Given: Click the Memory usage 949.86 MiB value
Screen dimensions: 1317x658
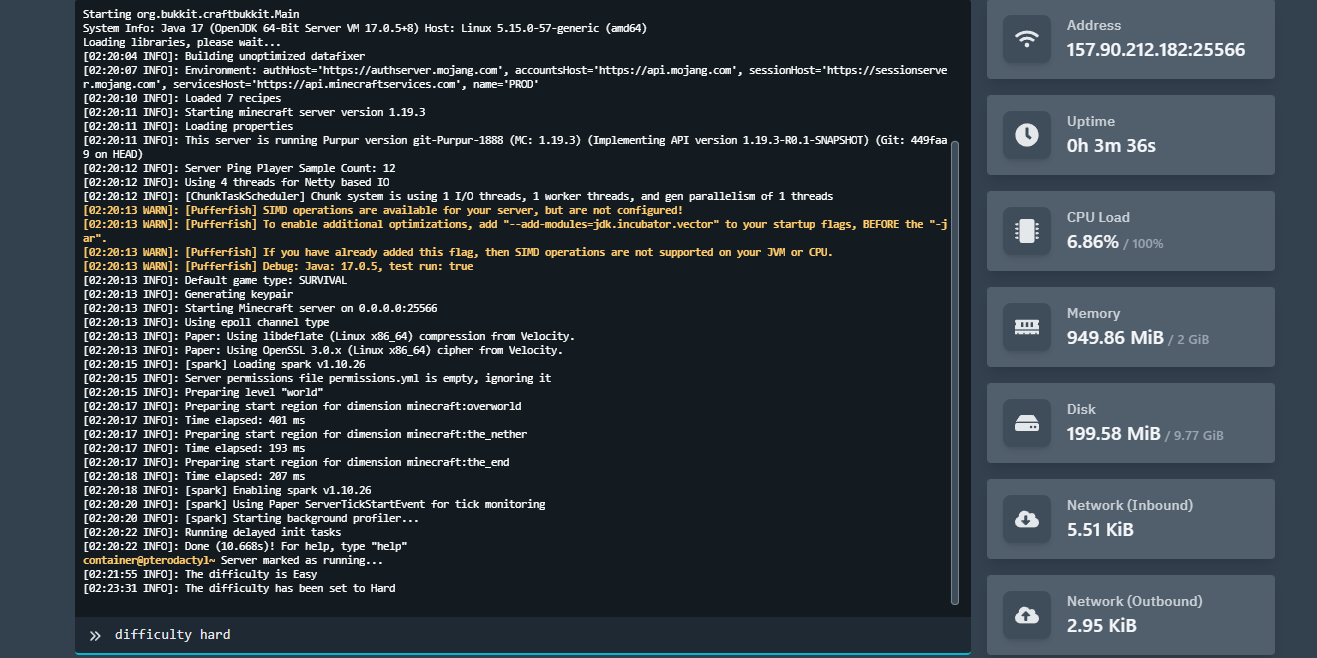Looking at the screenshot, I should pyautogui.click(x=1115, y=338).
